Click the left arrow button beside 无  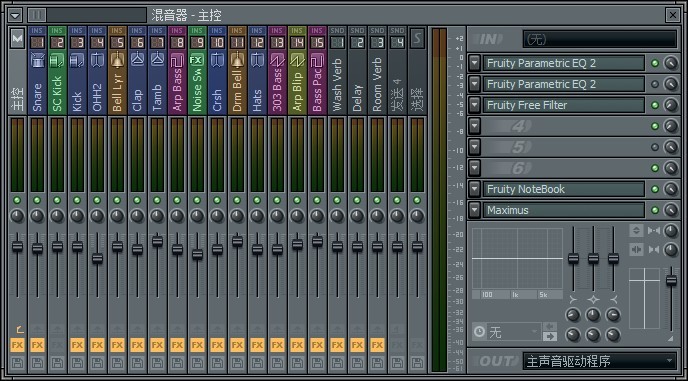pos(550,326)
